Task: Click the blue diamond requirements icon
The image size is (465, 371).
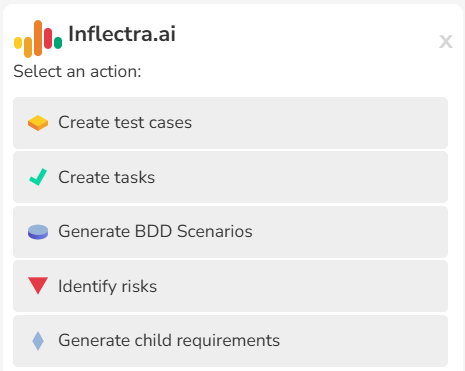Action: point(38,341)
